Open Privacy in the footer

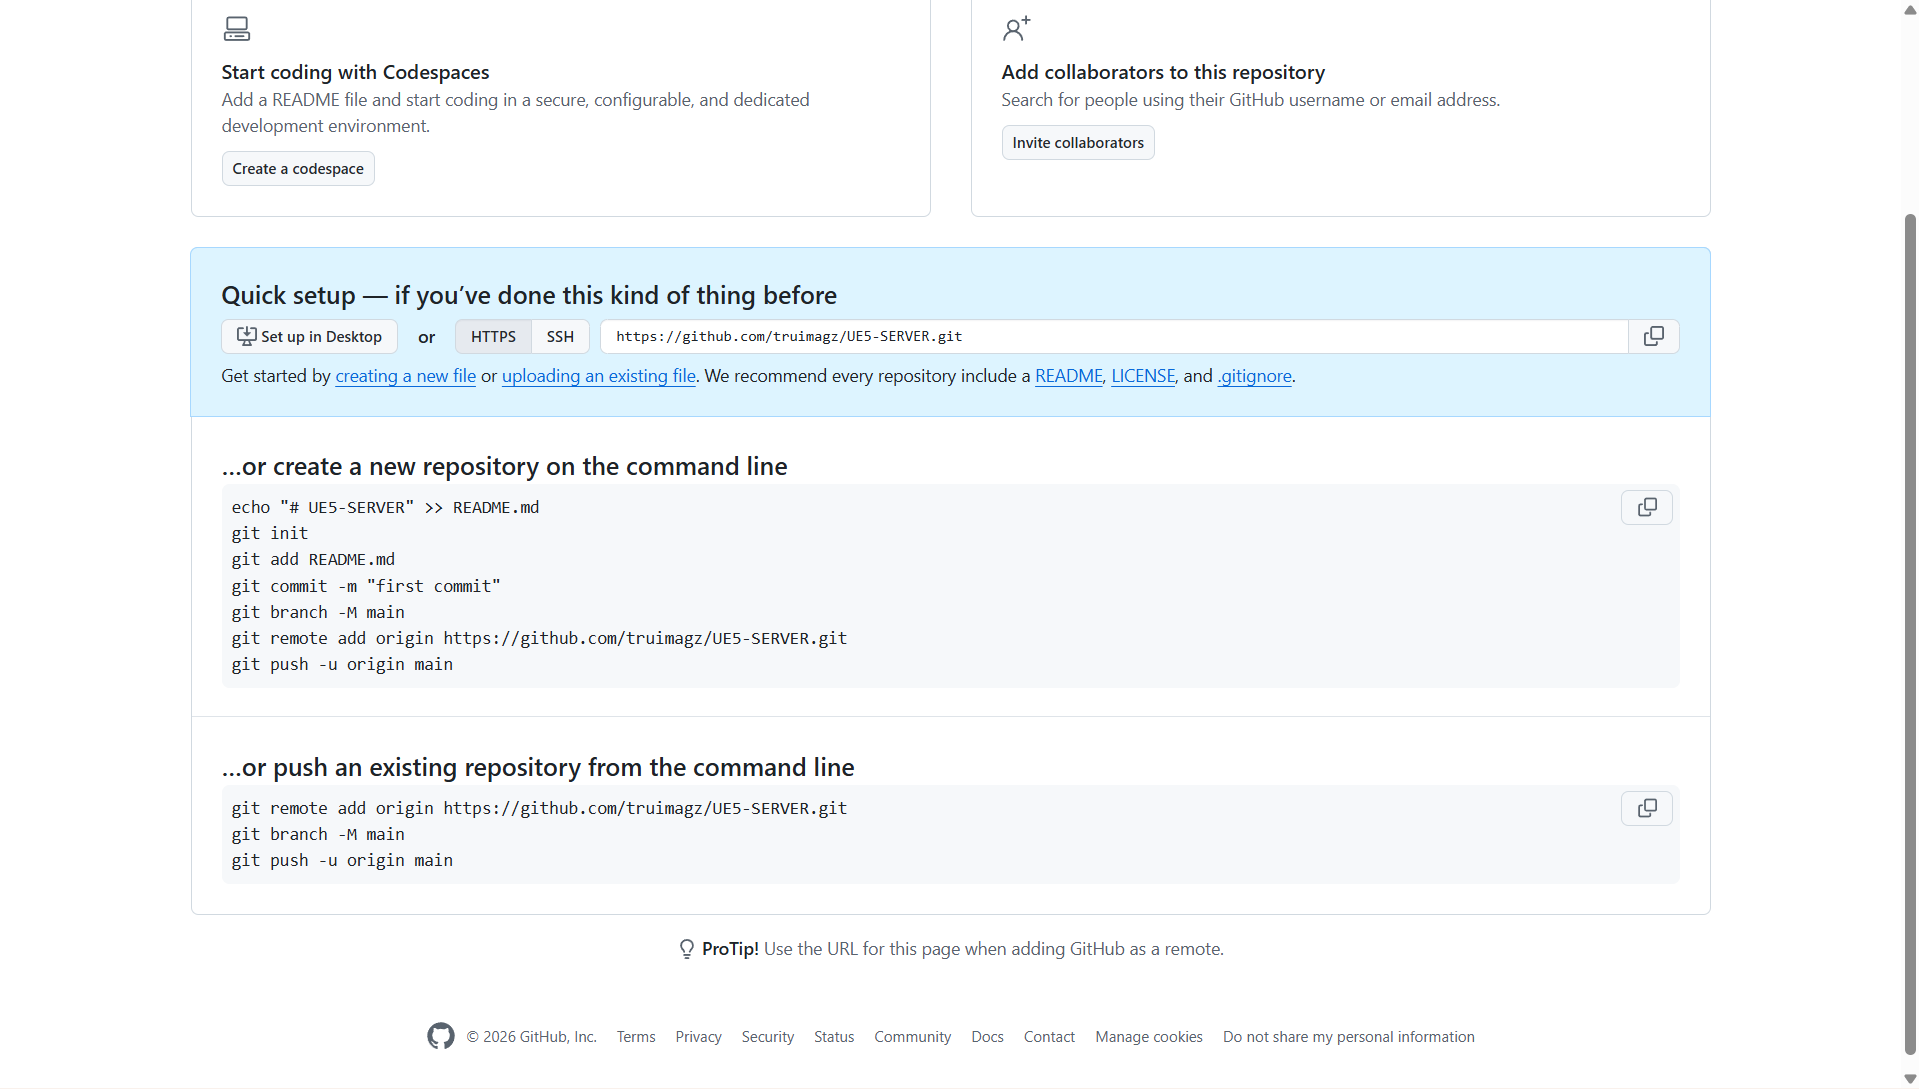[698, 1037]
